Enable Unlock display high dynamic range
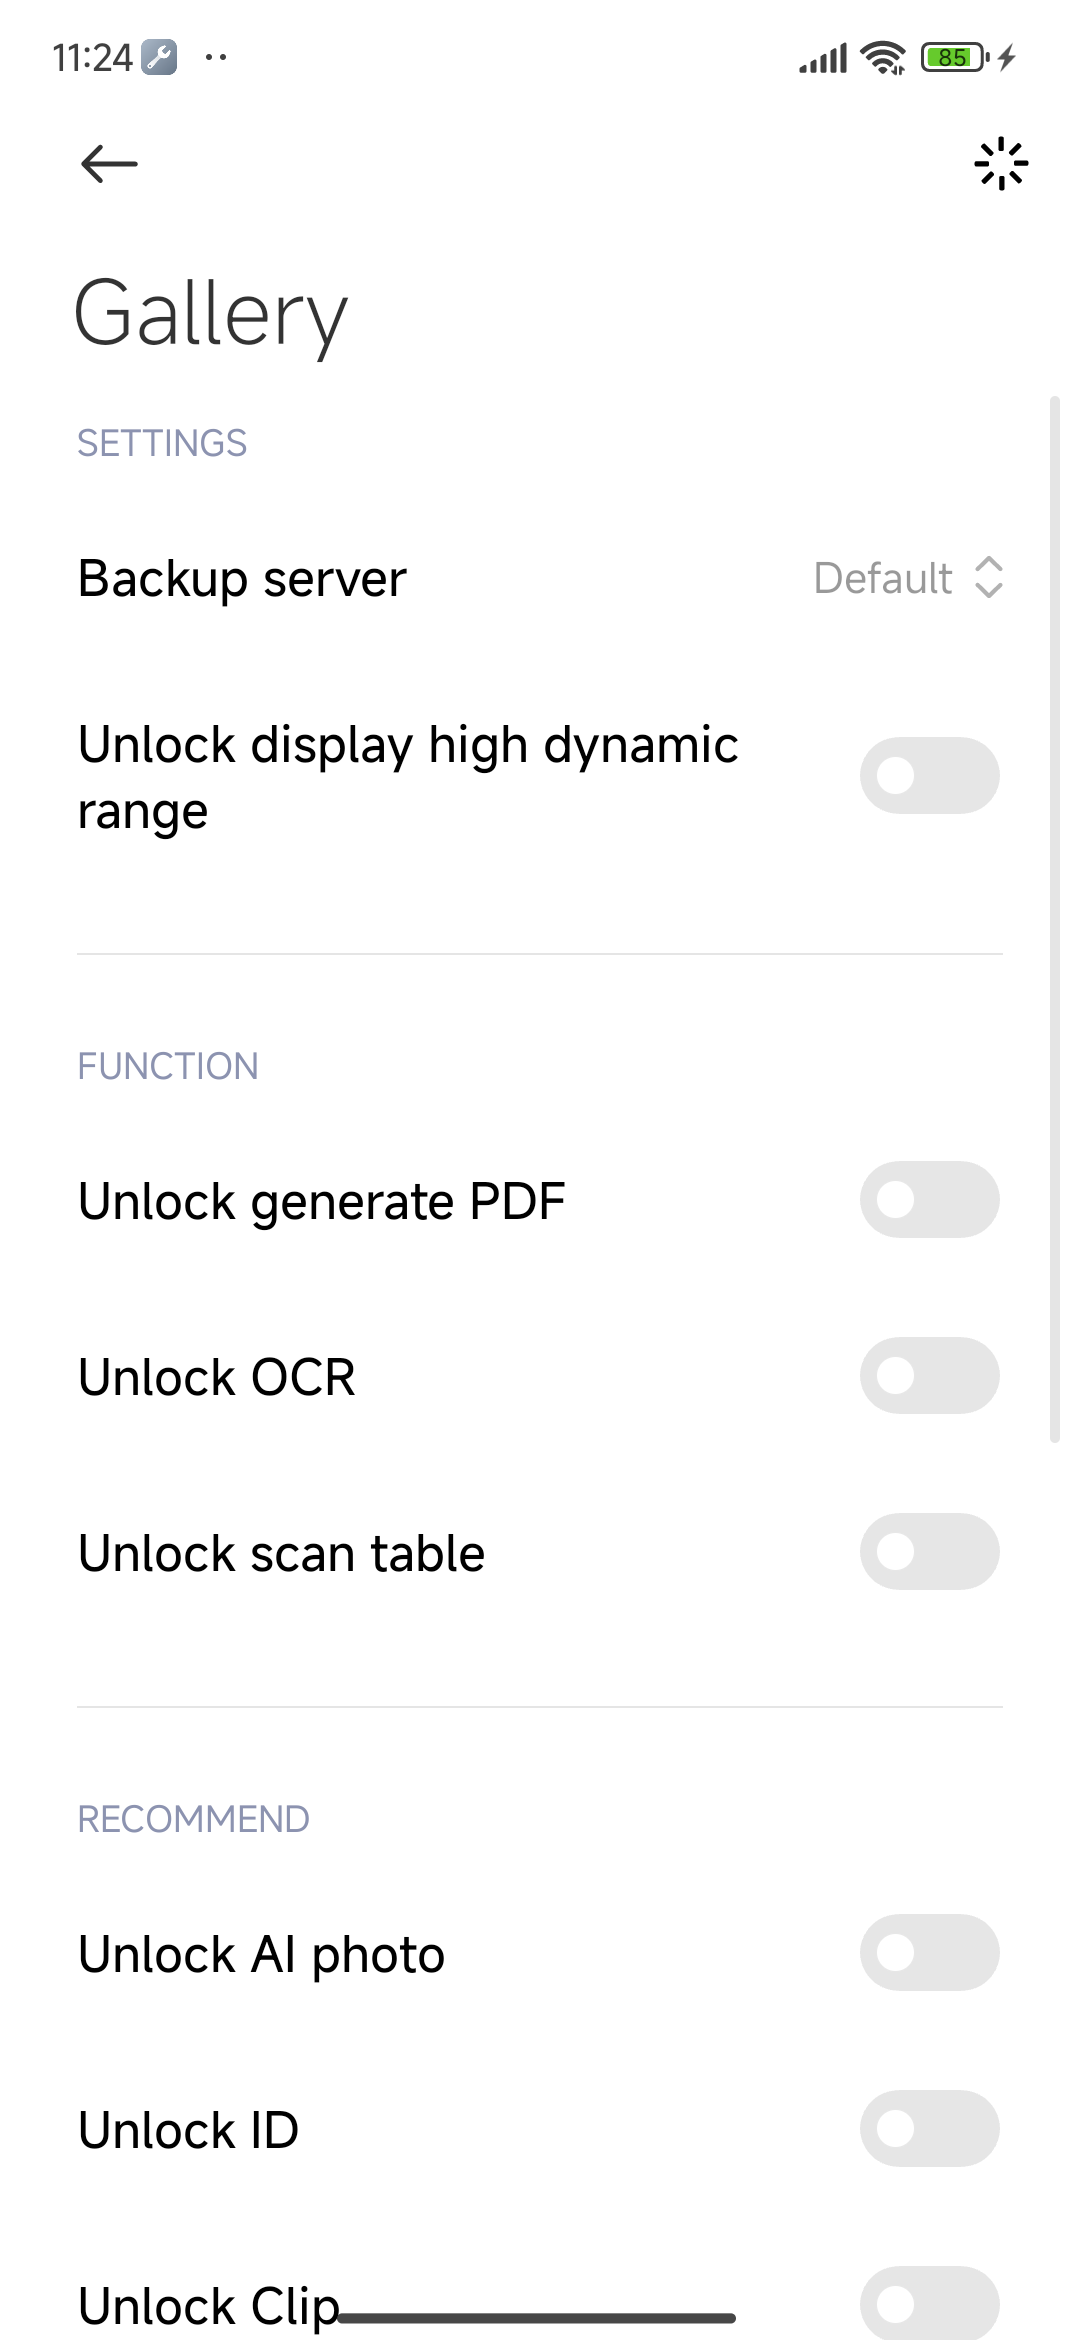 tap(929, 776)
